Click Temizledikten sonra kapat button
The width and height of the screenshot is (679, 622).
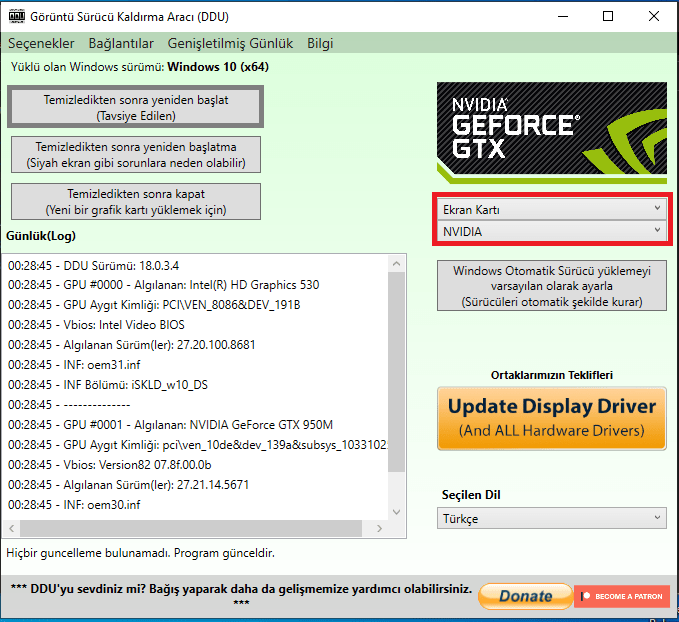click(x=136, y=201)
